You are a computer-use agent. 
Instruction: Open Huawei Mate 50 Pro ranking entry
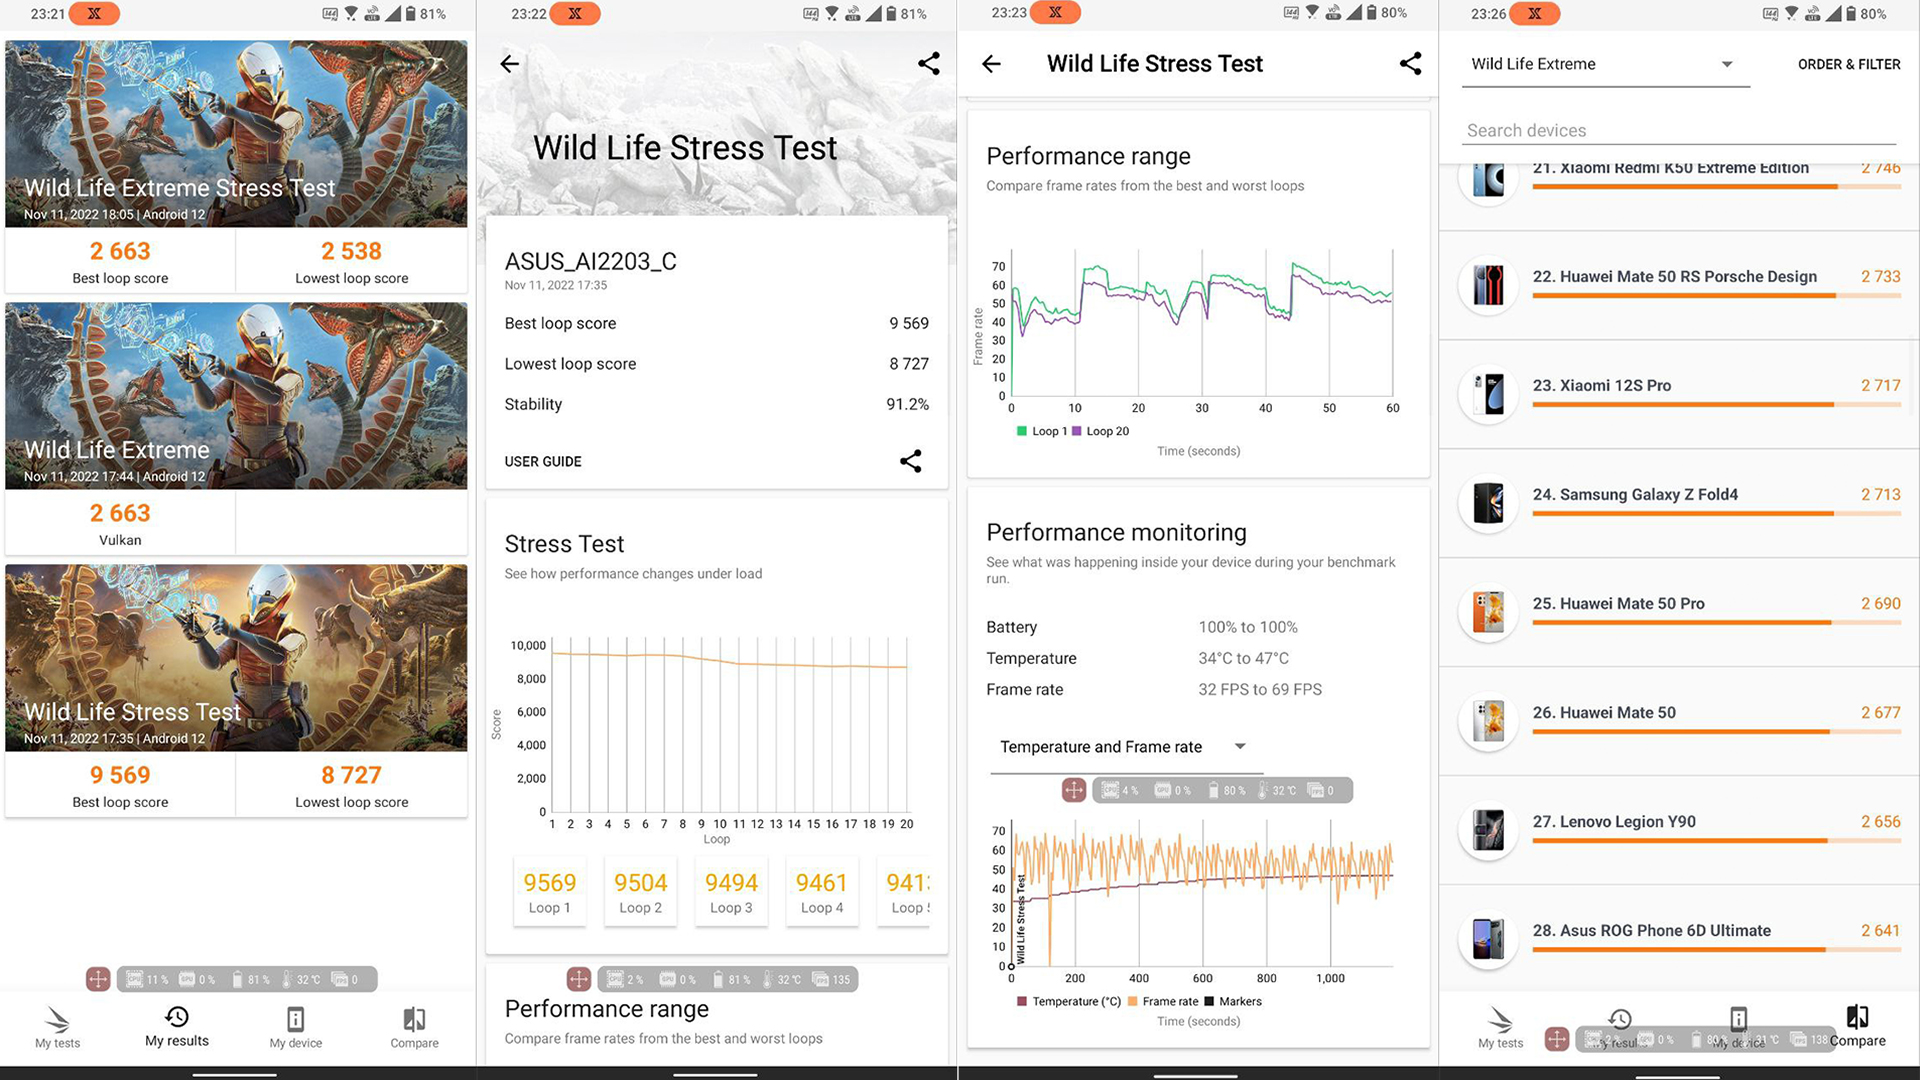1679,612
